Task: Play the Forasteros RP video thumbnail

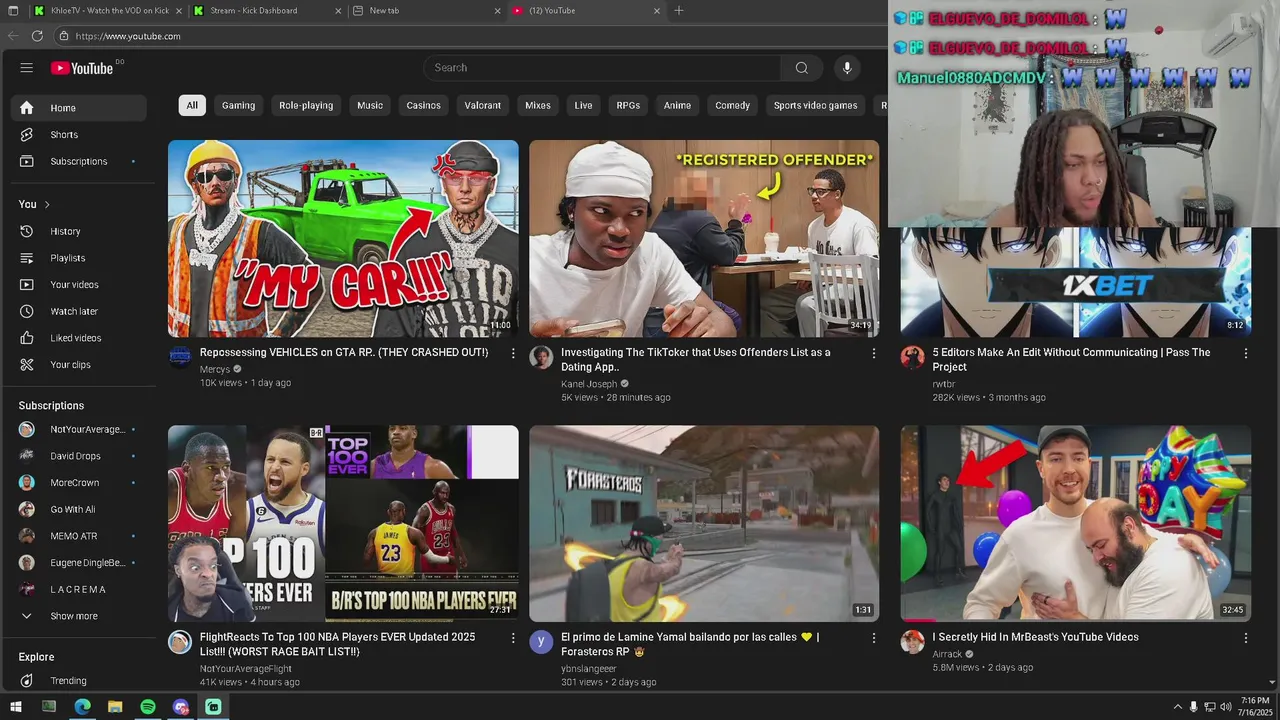Action: coord(704,523)
